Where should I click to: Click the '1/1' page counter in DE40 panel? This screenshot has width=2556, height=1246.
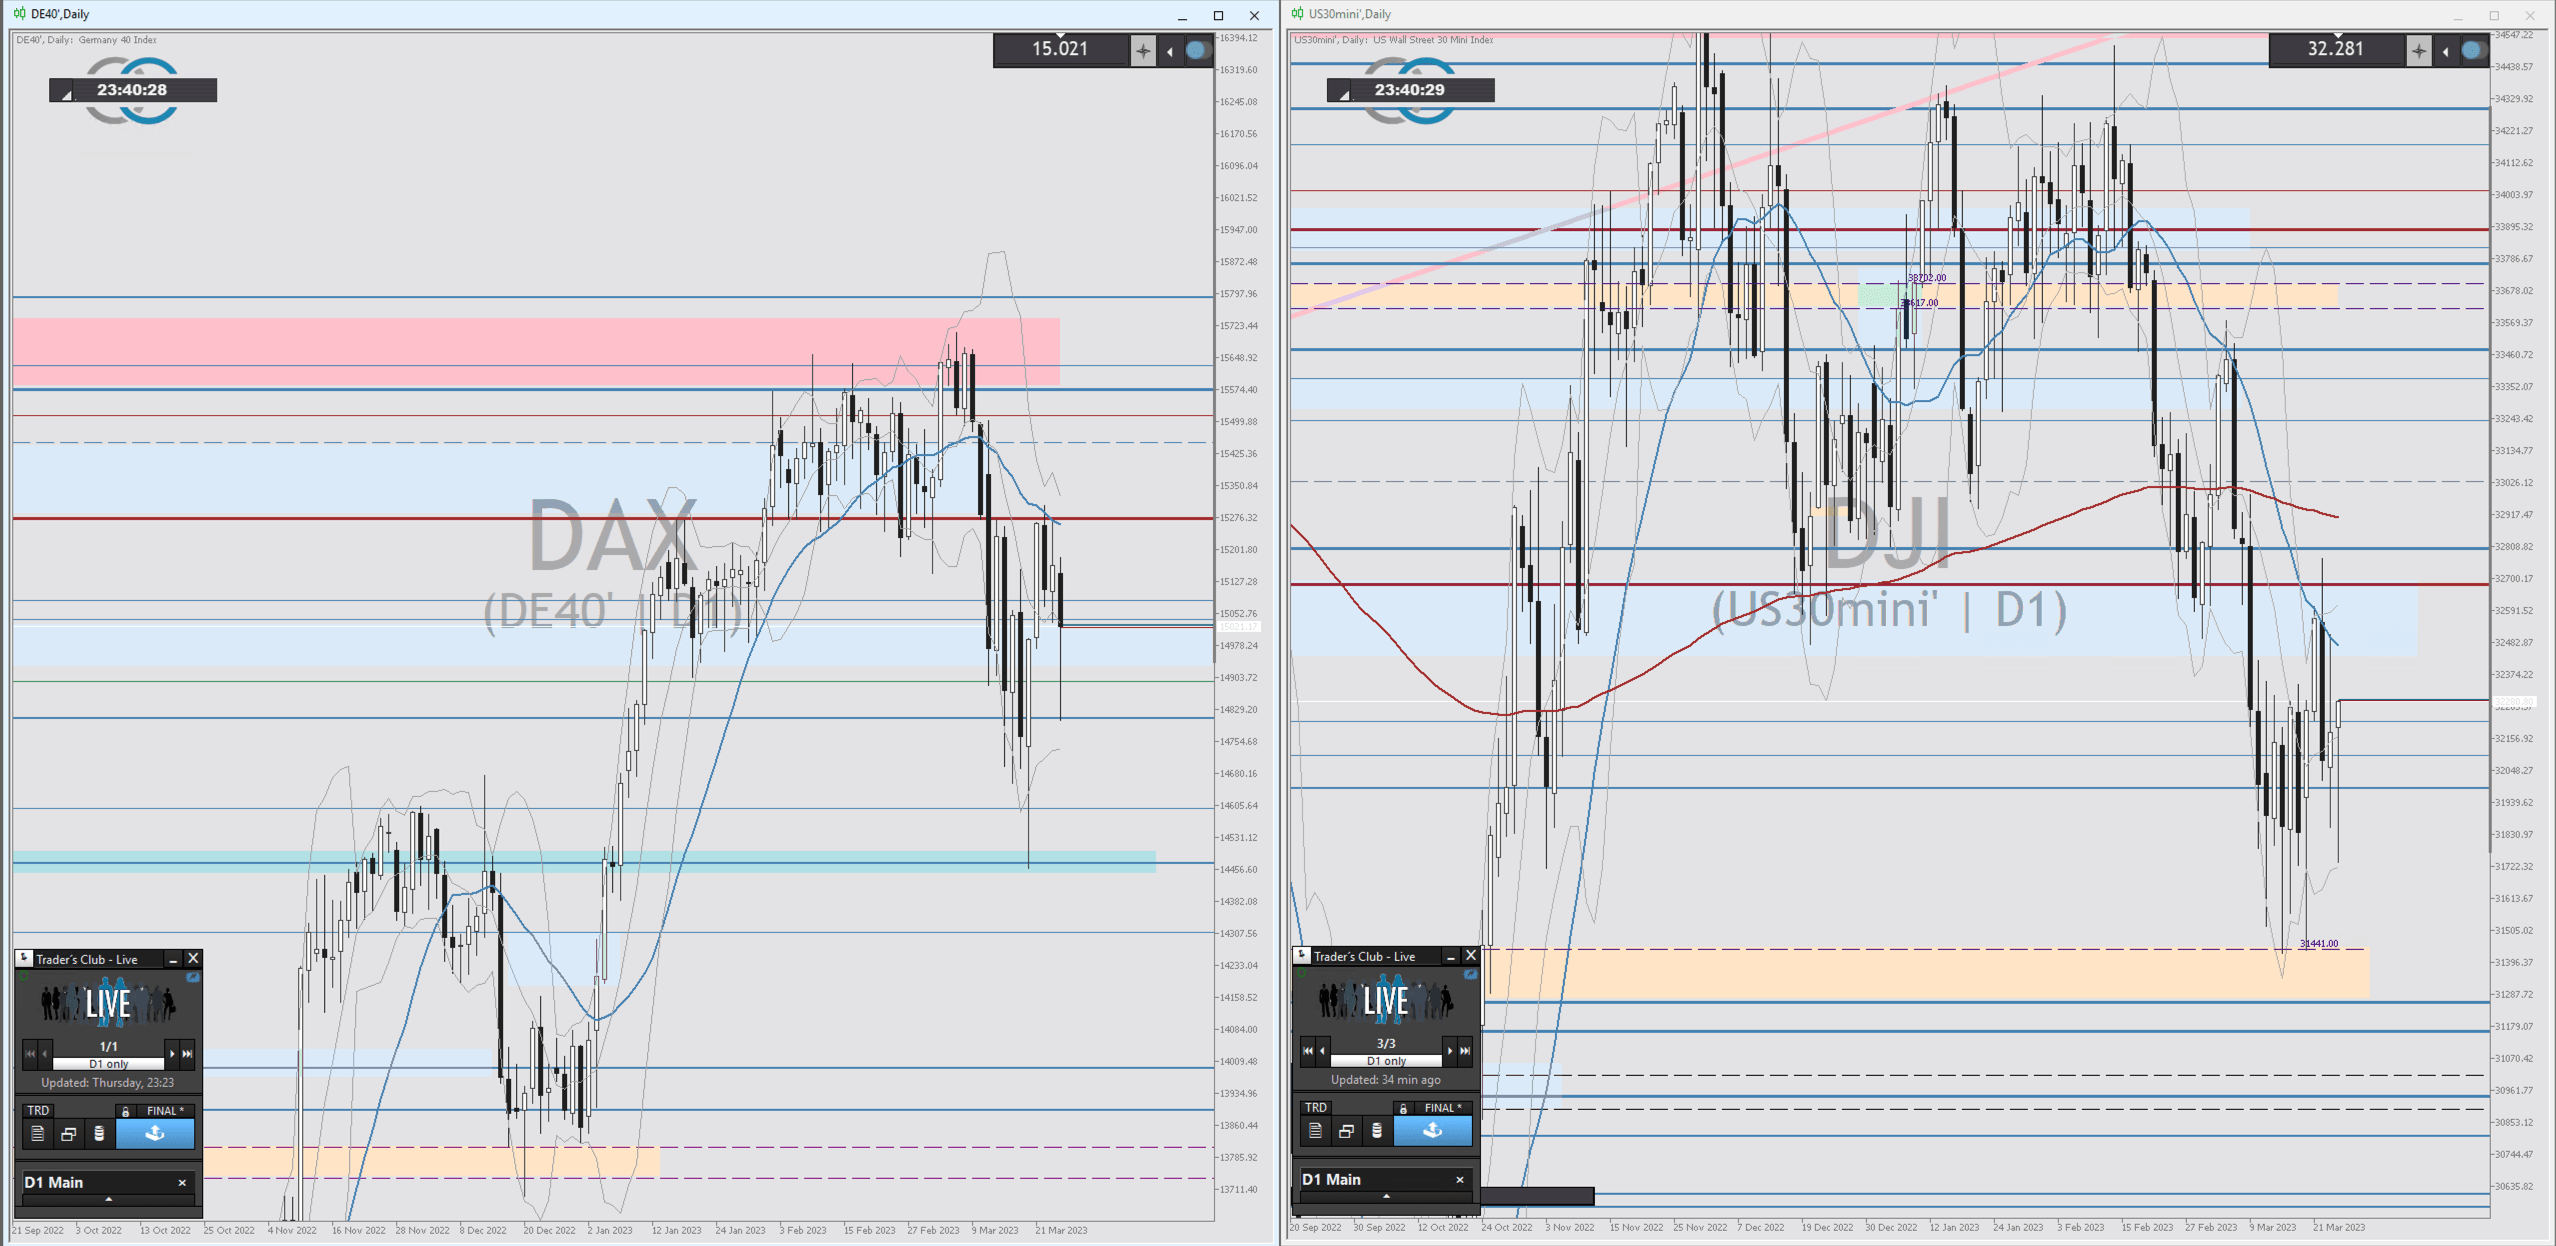(x=108, y=1046)
